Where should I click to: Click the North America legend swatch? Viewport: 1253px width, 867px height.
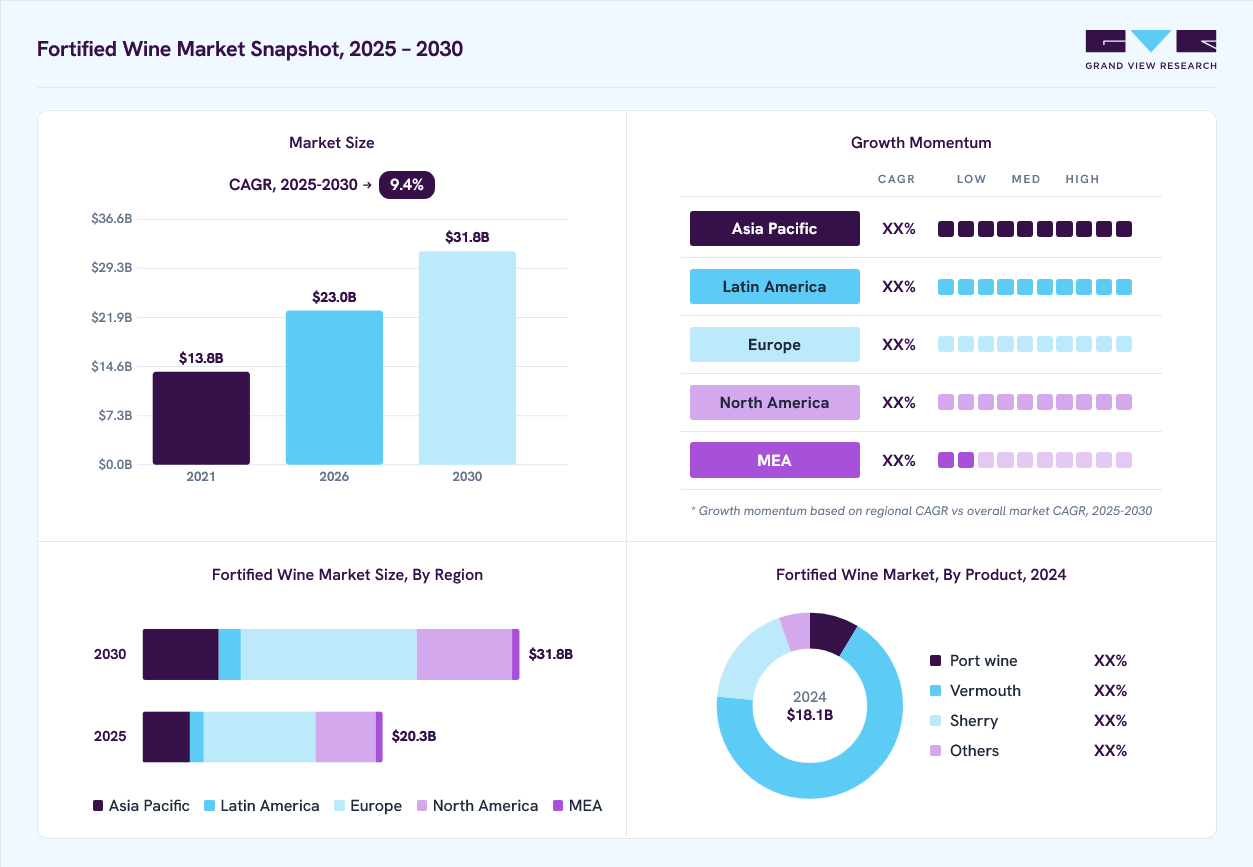[x=422, y=805]
